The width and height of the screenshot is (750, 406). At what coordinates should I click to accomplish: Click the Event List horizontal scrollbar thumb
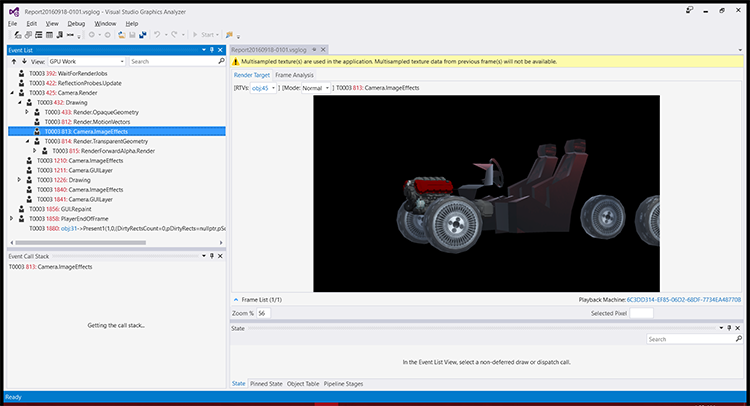[x=81, y=242]
